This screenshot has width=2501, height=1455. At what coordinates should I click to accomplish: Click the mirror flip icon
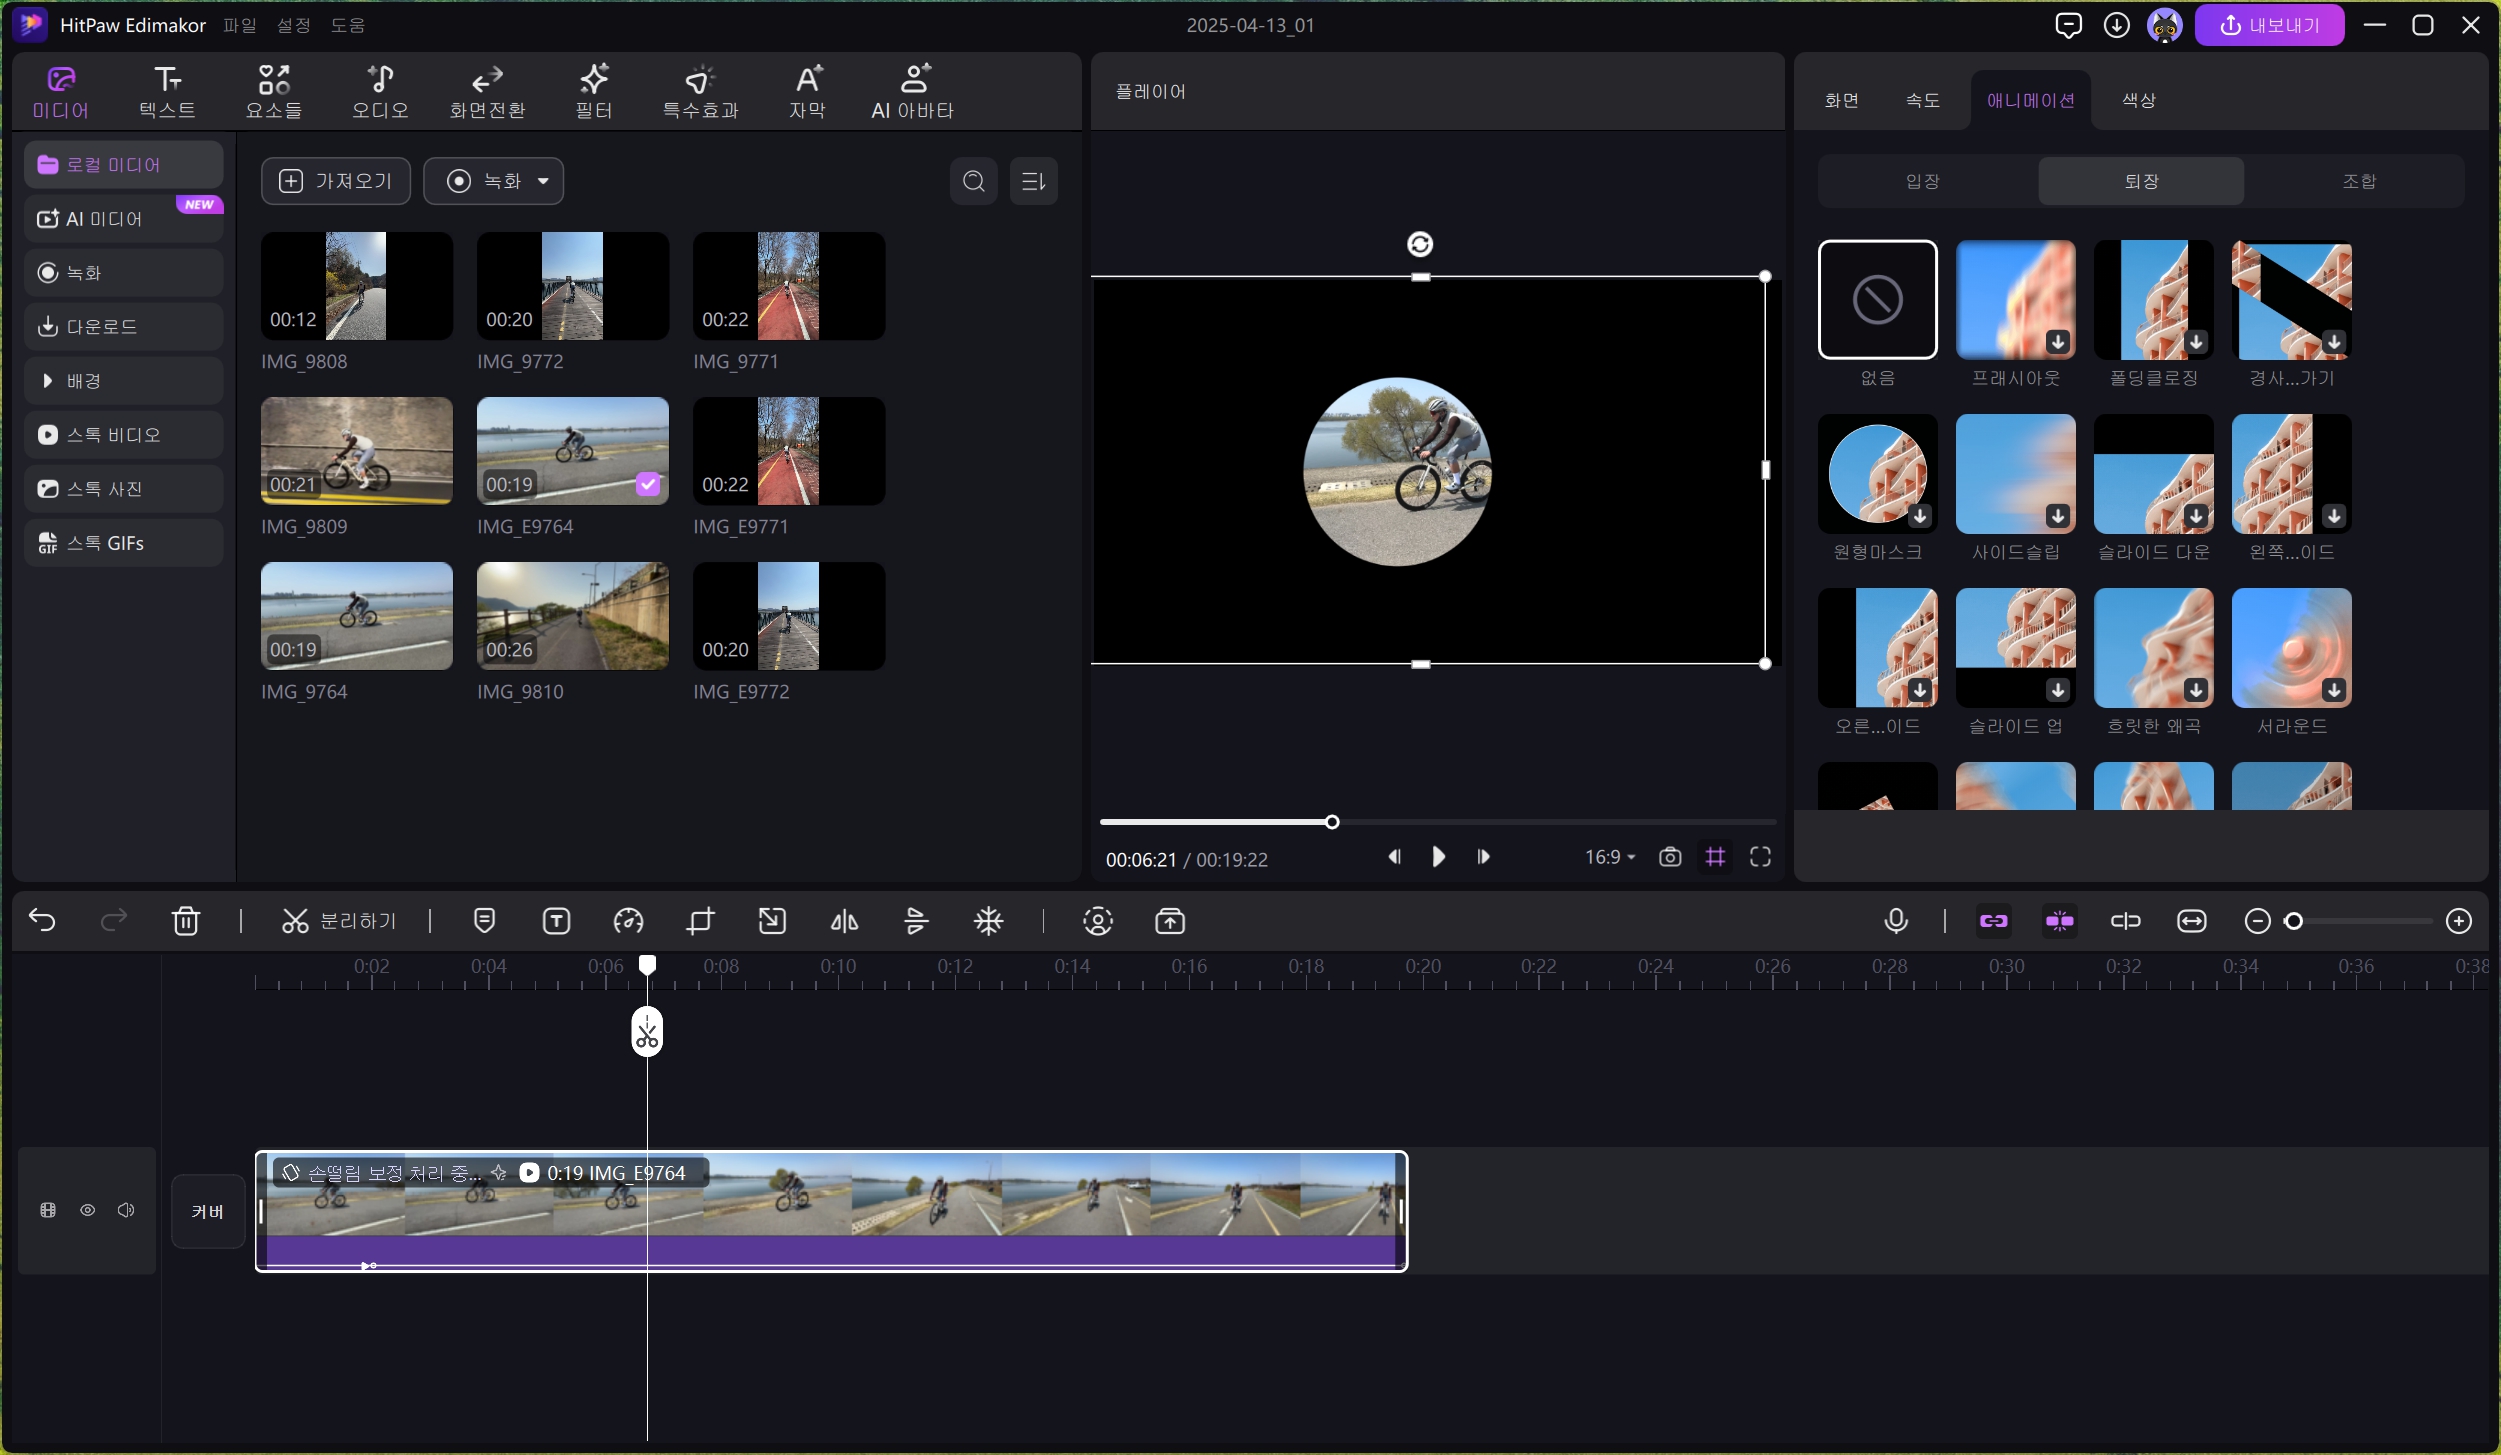[x=844, y=921]
